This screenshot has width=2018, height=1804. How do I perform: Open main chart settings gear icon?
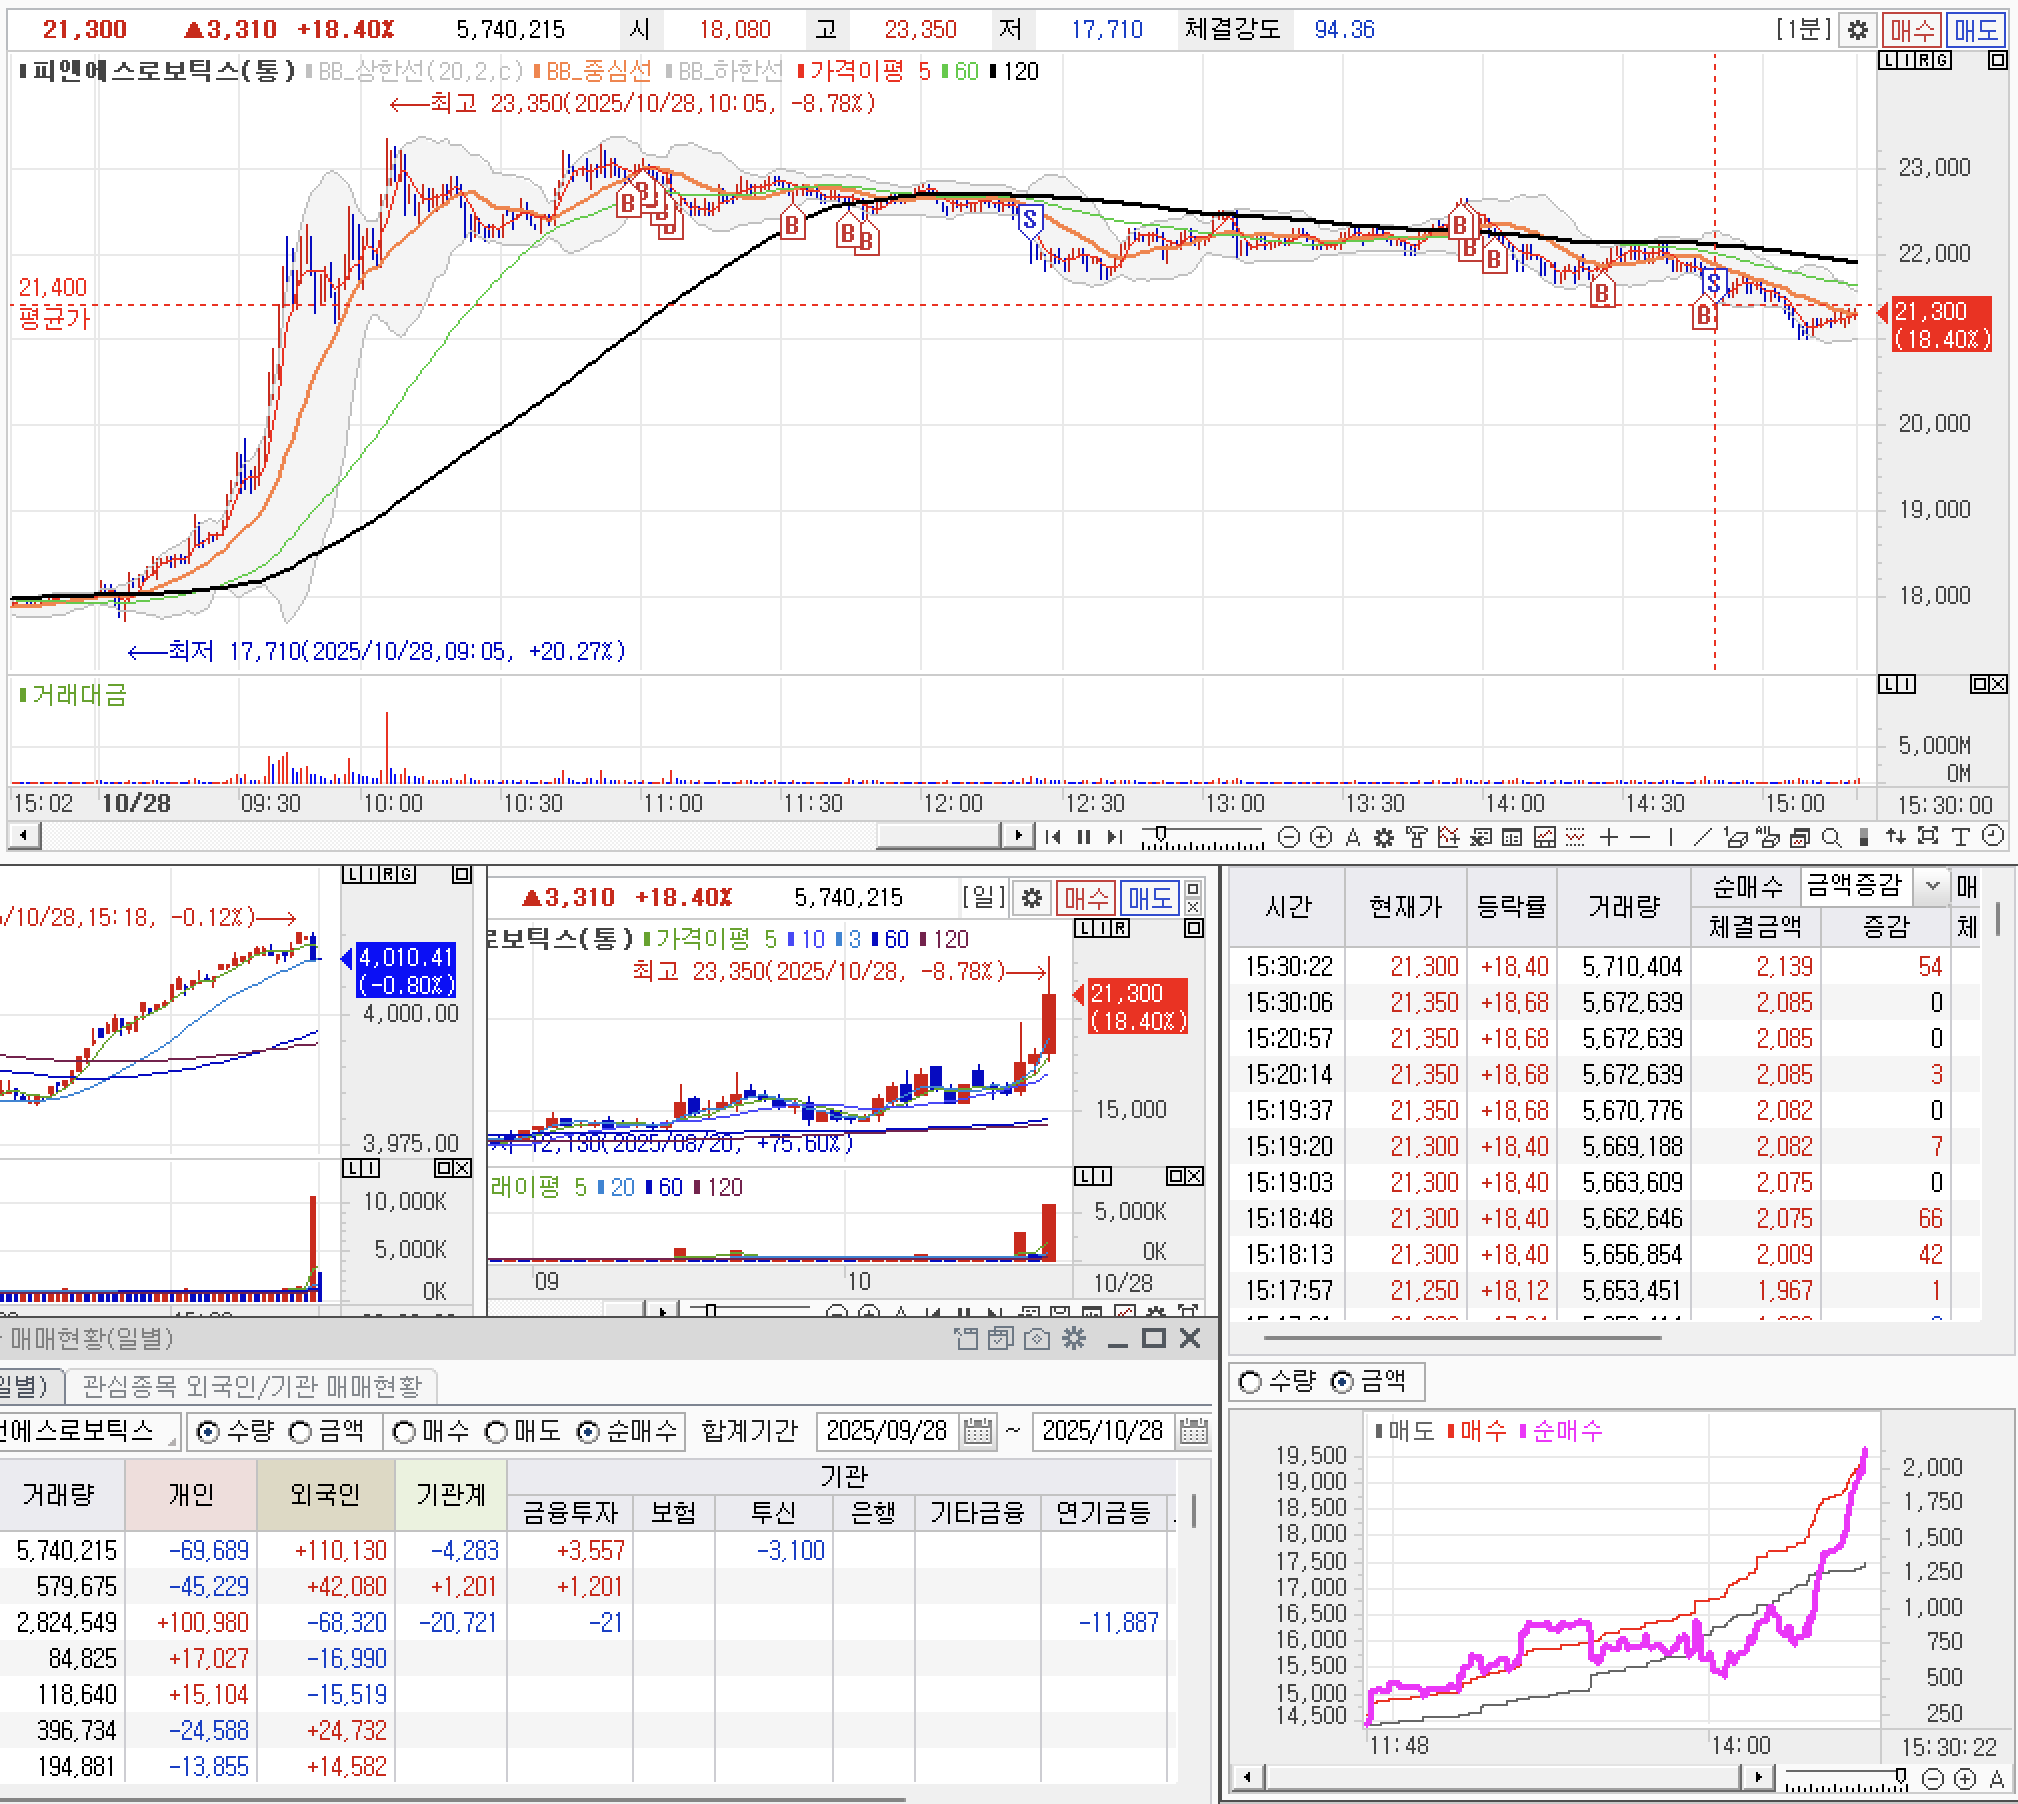(1857, 30)
